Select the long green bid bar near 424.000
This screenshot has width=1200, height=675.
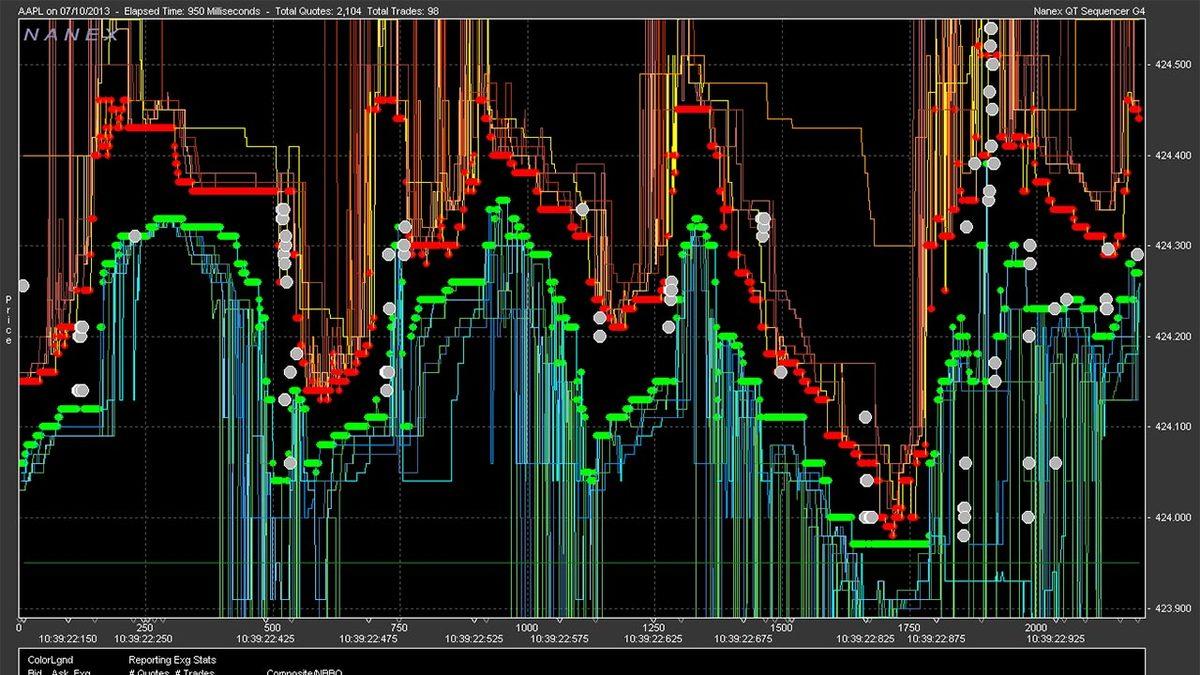click(x=889, y=543)
